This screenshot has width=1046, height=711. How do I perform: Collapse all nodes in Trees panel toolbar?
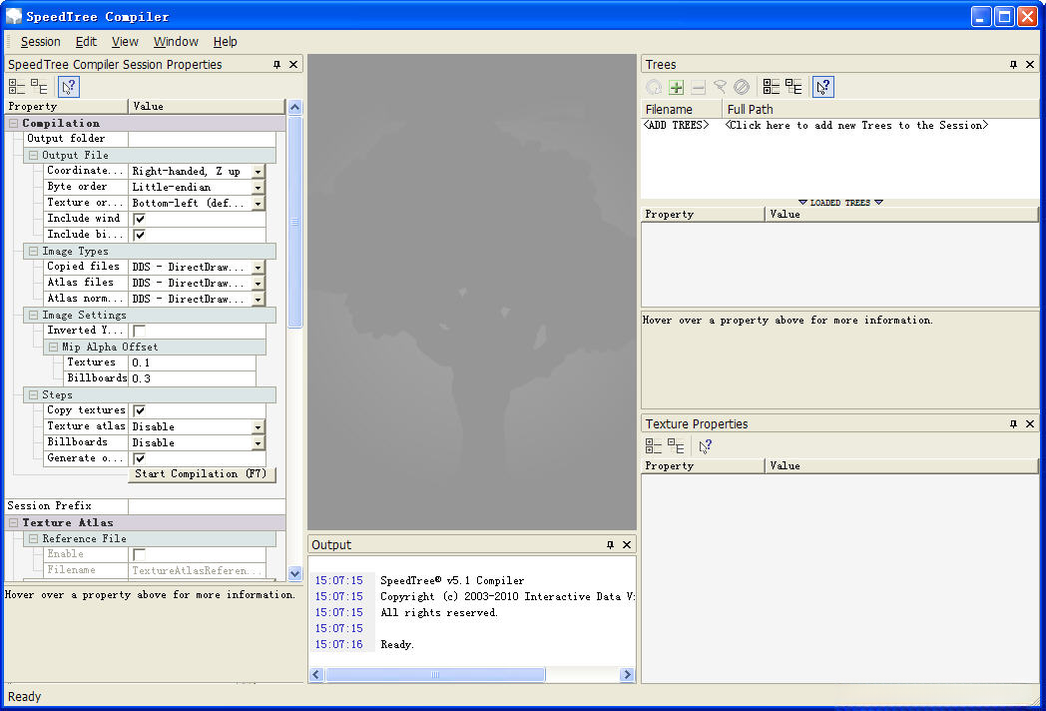coord(771,87)
